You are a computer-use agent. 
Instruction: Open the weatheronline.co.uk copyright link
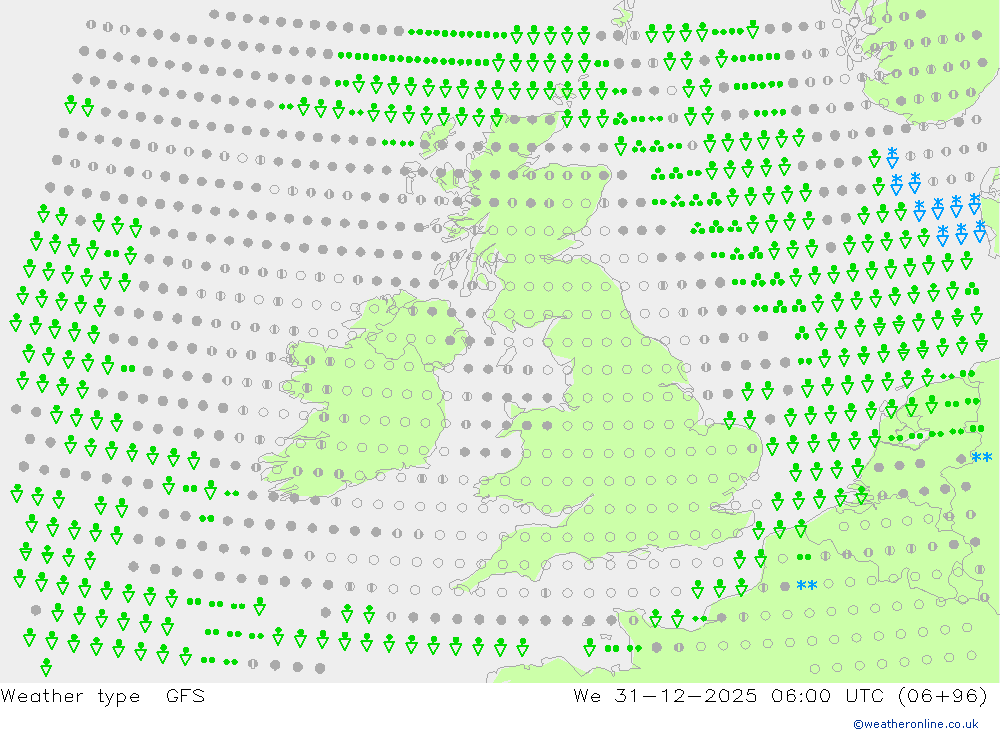pyautogui.click(x=916, y=724)
